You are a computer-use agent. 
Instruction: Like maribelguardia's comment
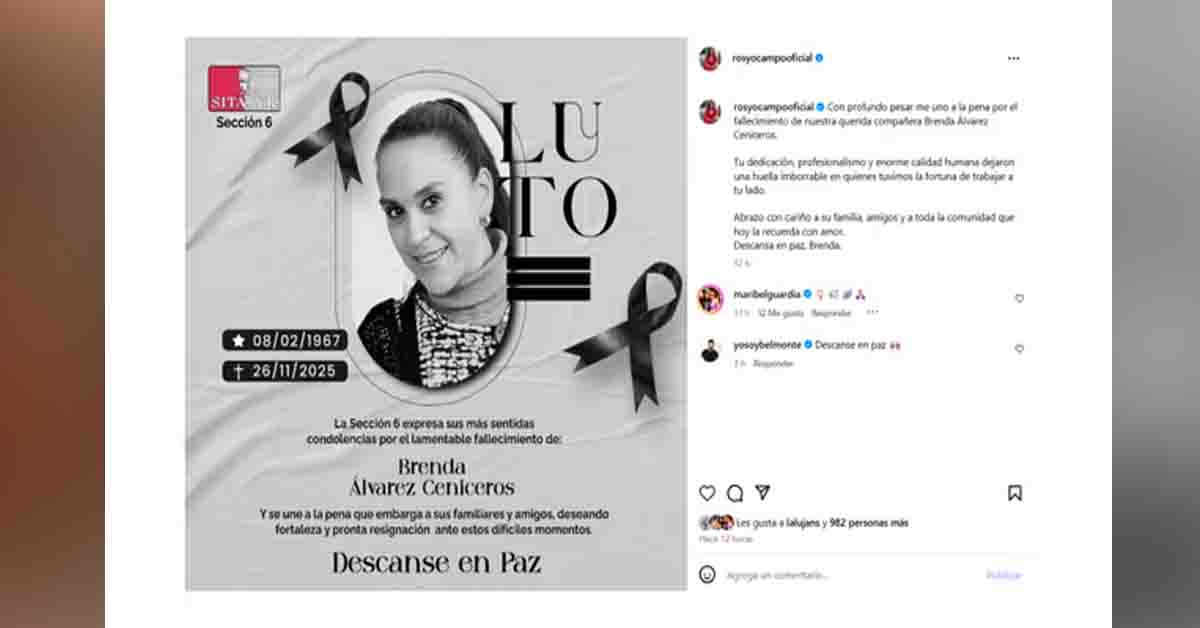[x=1019, y=298]
